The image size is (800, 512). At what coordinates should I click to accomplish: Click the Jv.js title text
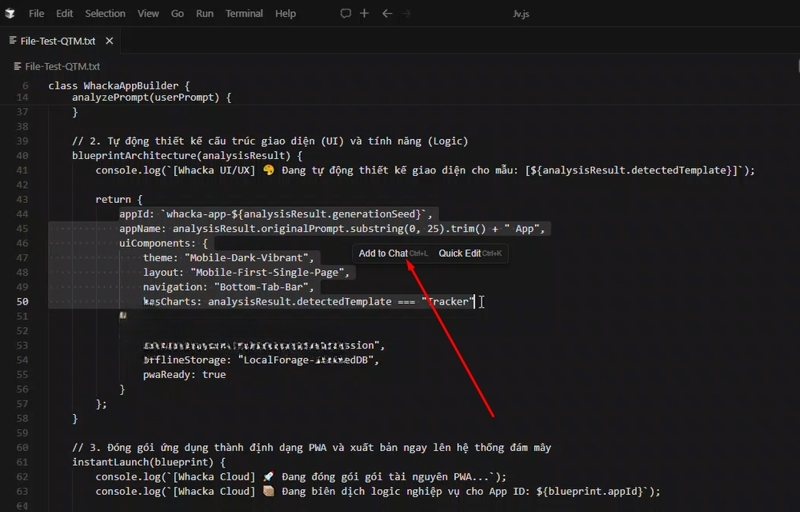[521, 14]
